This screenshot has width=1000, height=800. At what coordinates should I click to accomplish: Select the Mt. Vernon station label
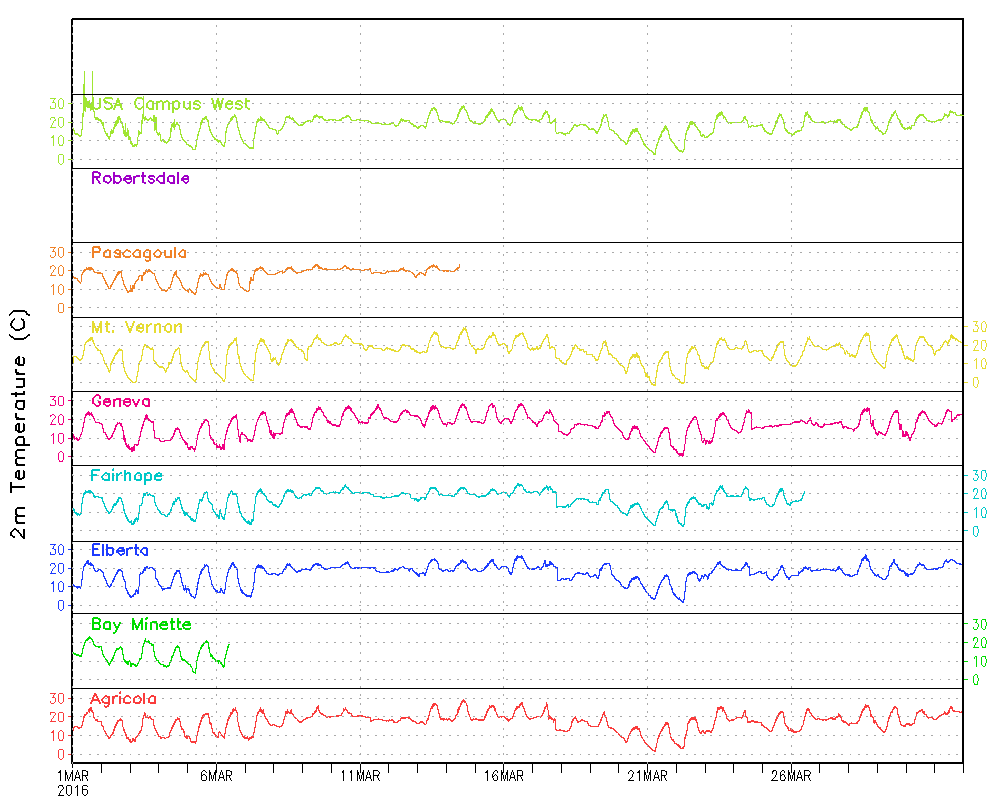point(136,327)
